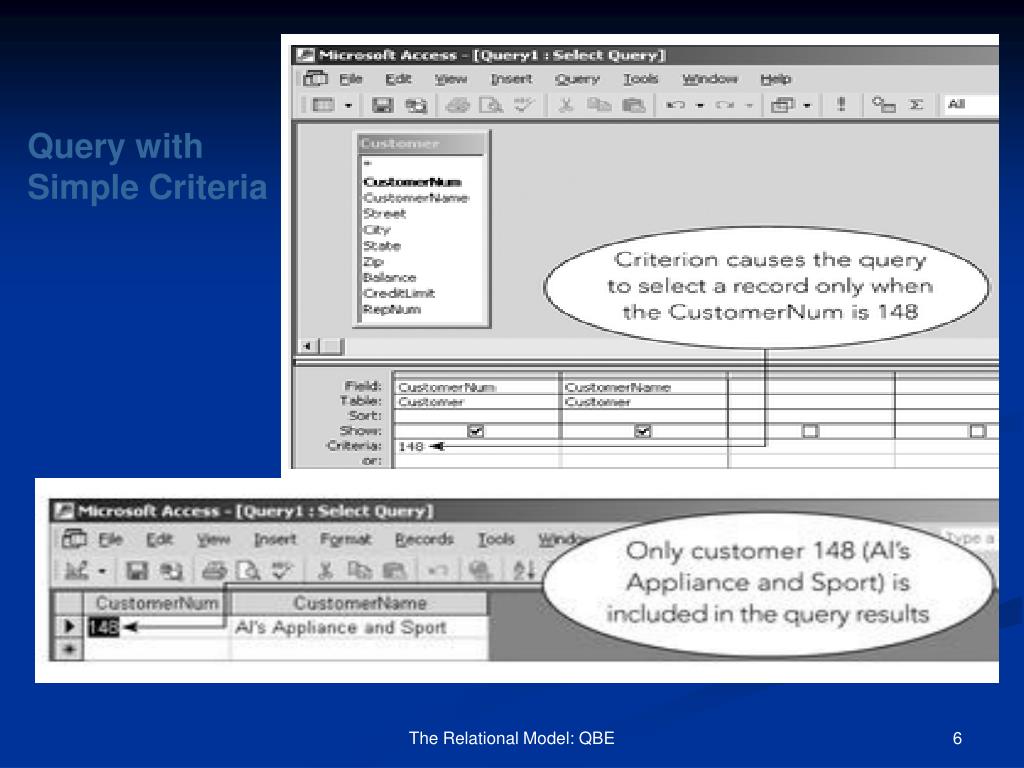Click the Totals sigma icon
The height and width of the screenshot is (768, 1024).
click(916, 104)
